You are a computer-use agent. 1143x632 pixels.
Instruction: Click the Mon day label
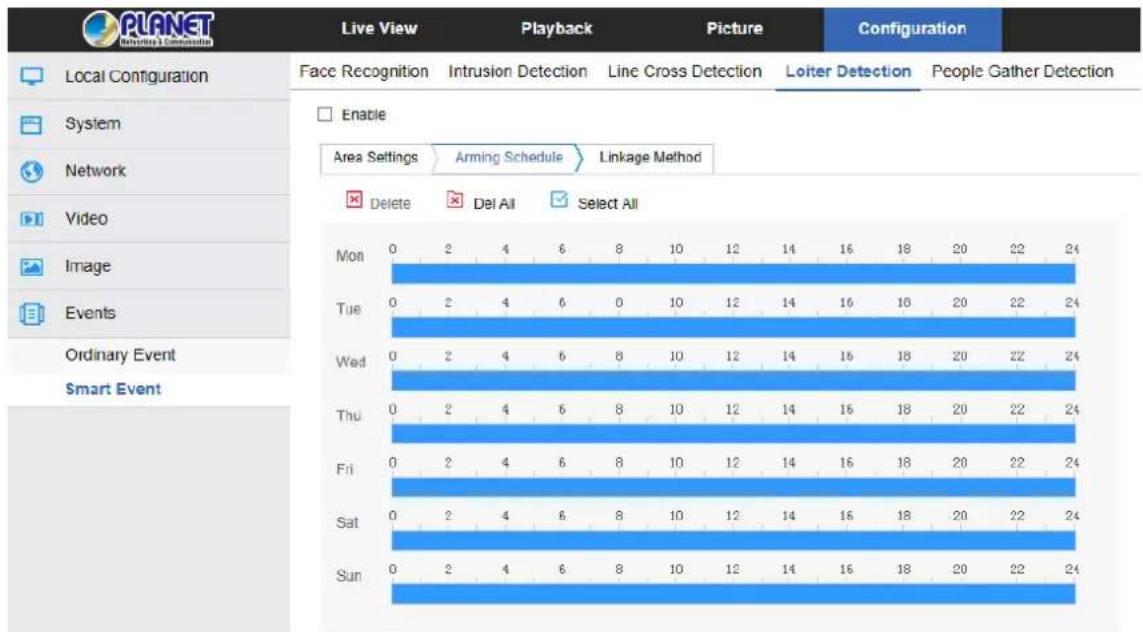pyautogui.click(x=350, y=256)
